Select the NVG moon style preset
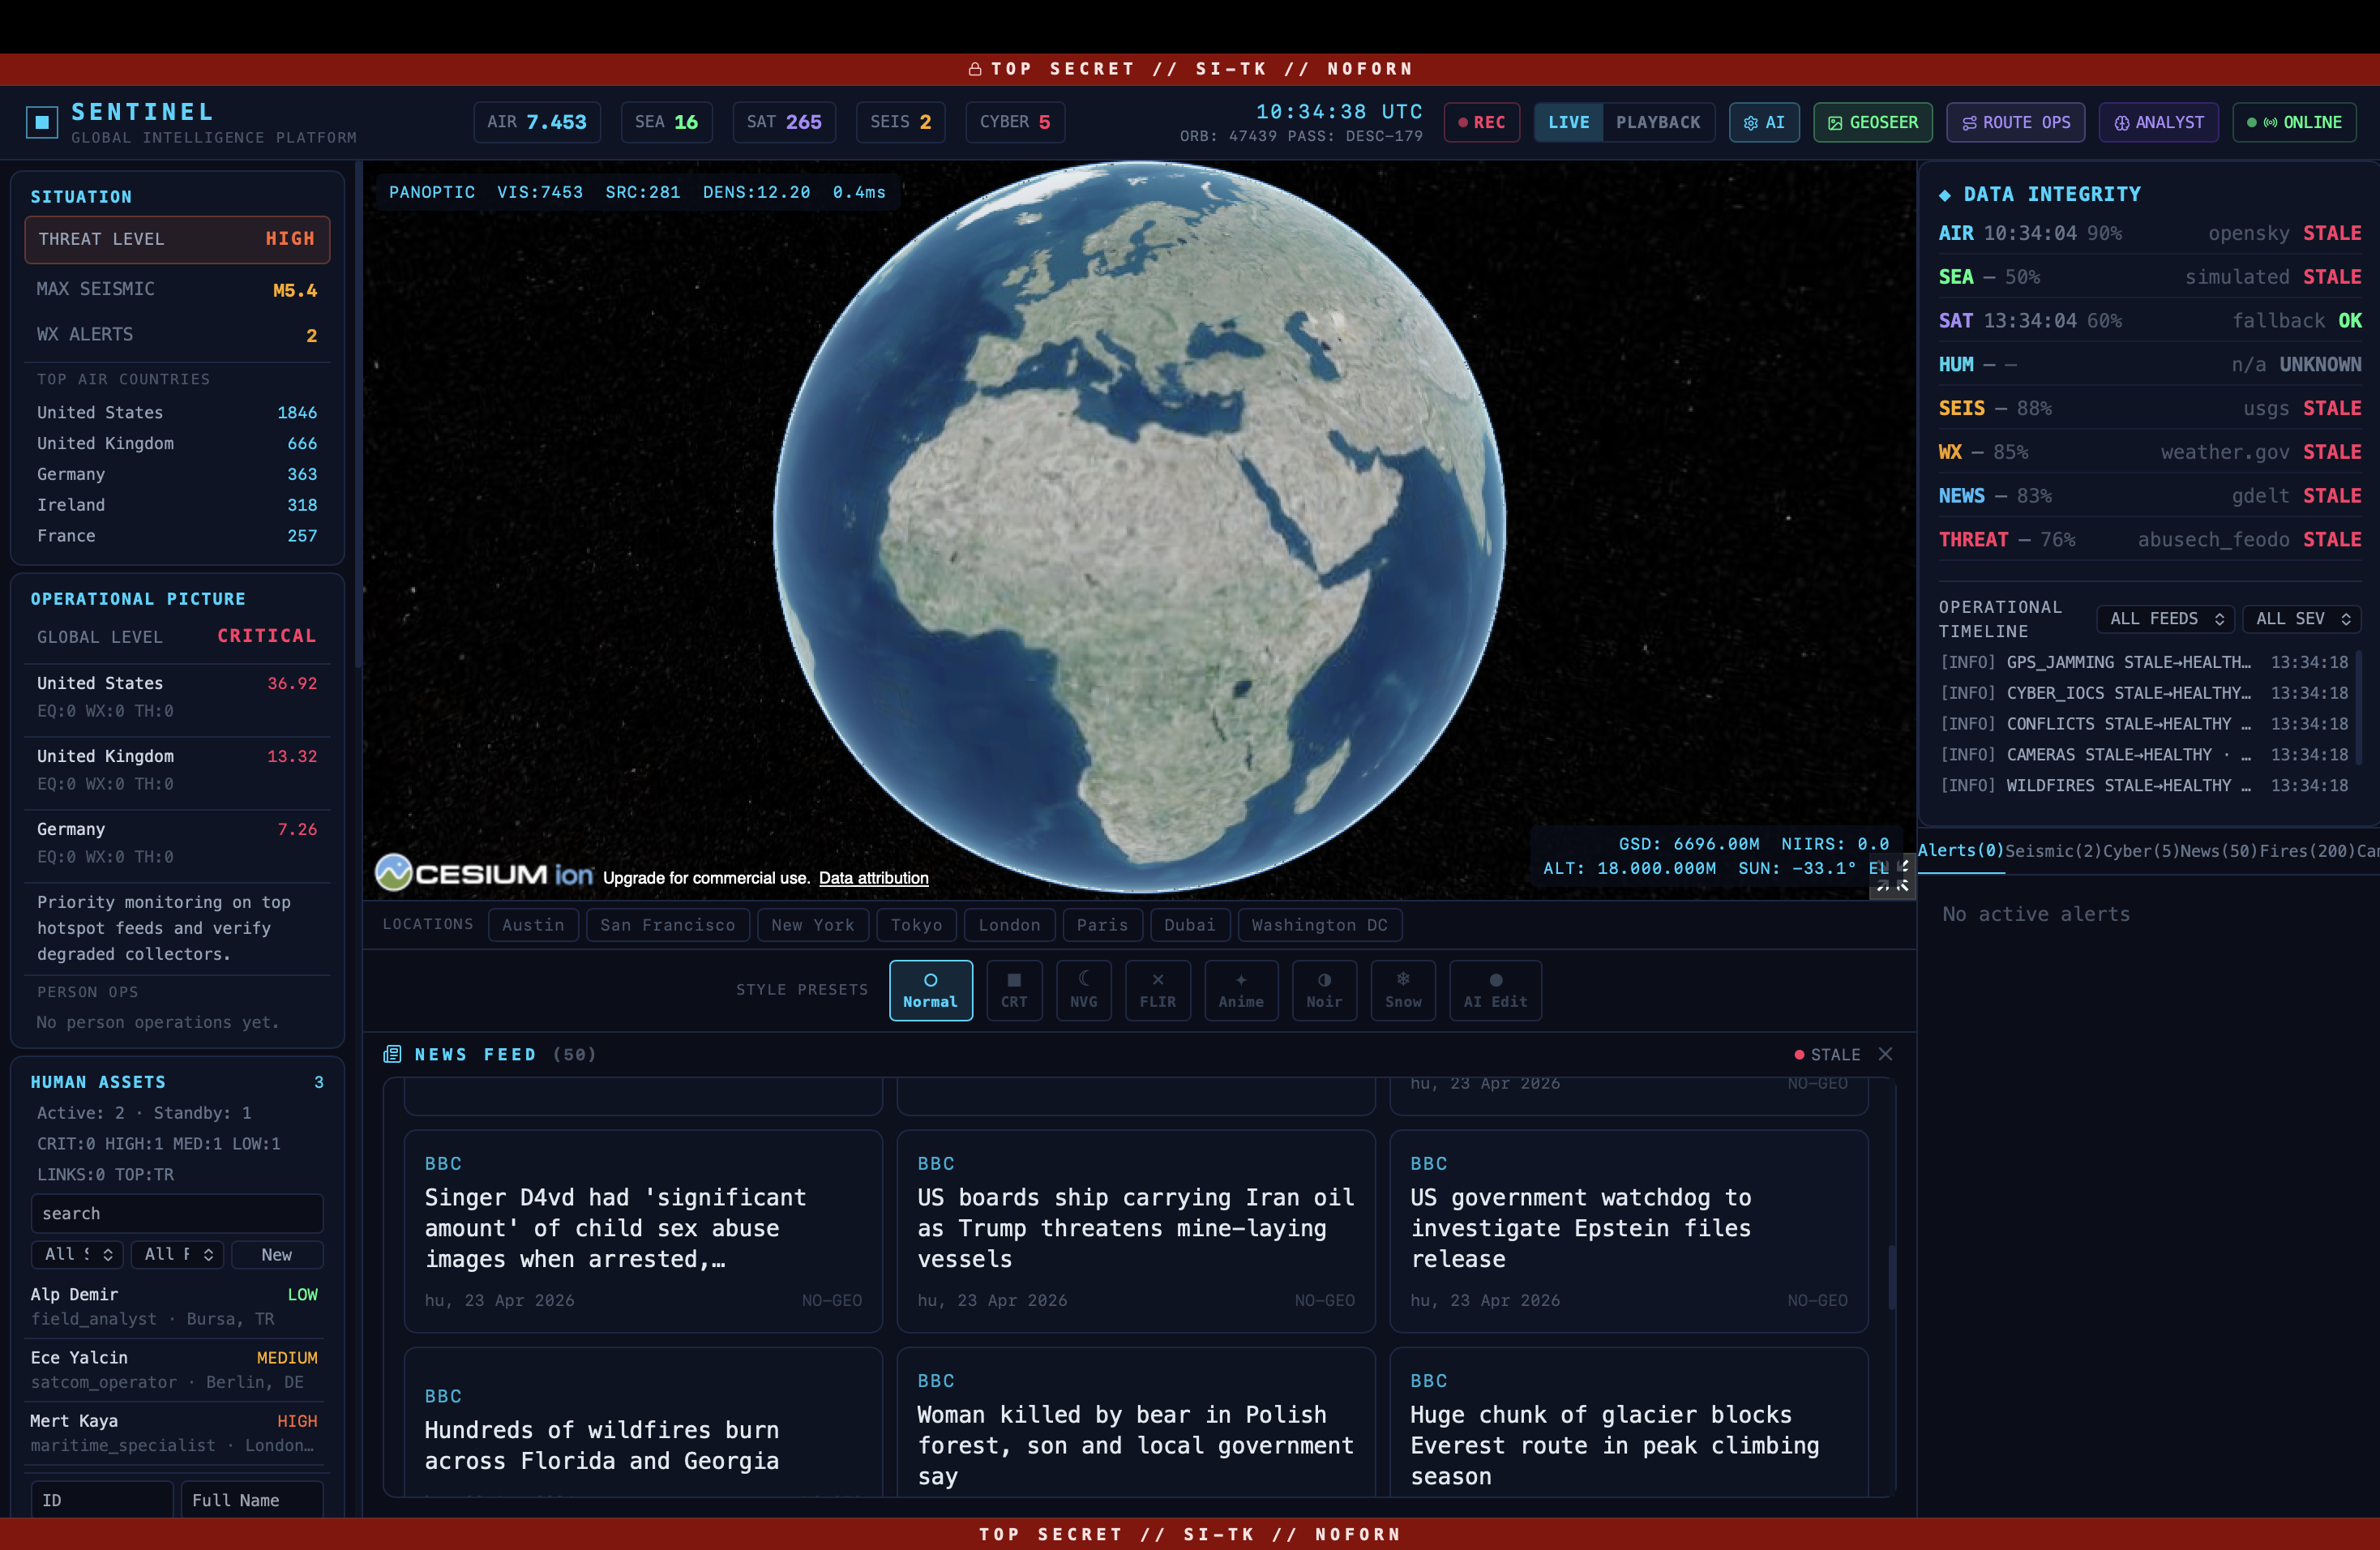 [x=1083, y=990]
